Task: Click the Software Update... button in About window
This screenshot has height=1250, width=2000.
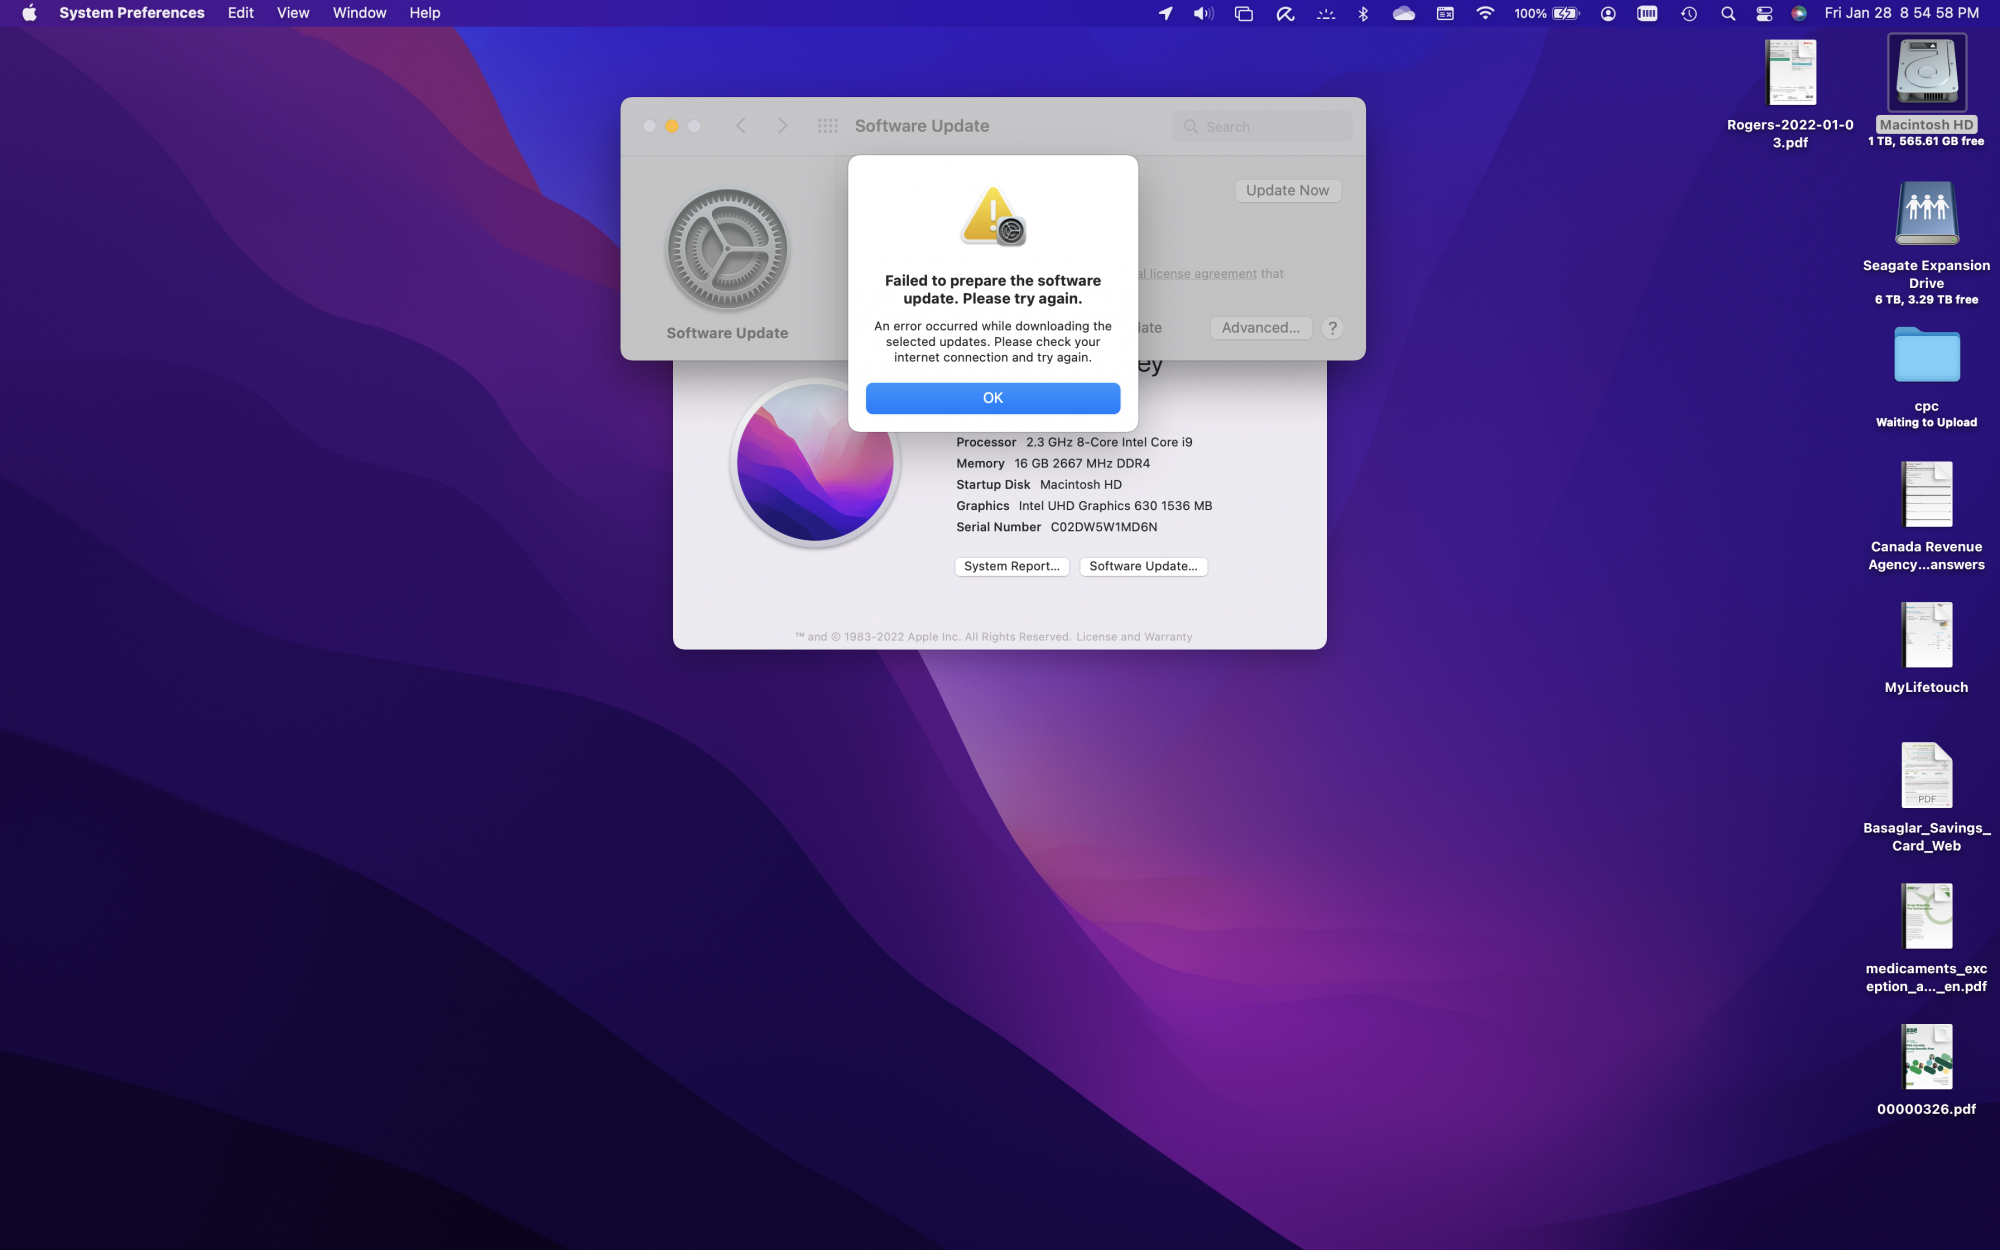Action: click(x=1143, y=566)
